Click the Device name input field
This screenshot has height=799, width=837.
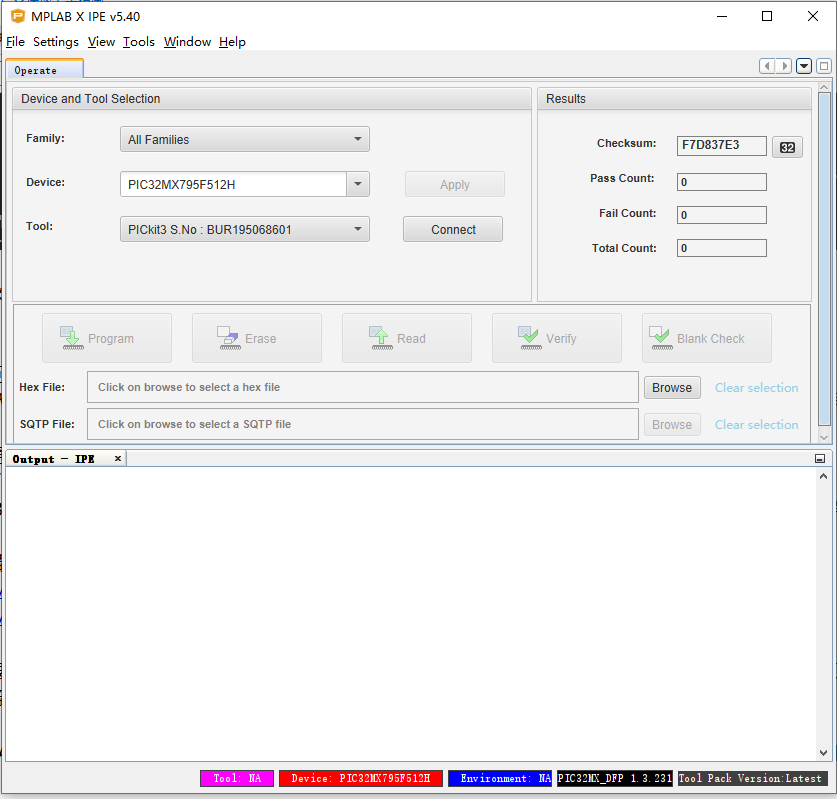click(233, 185)
